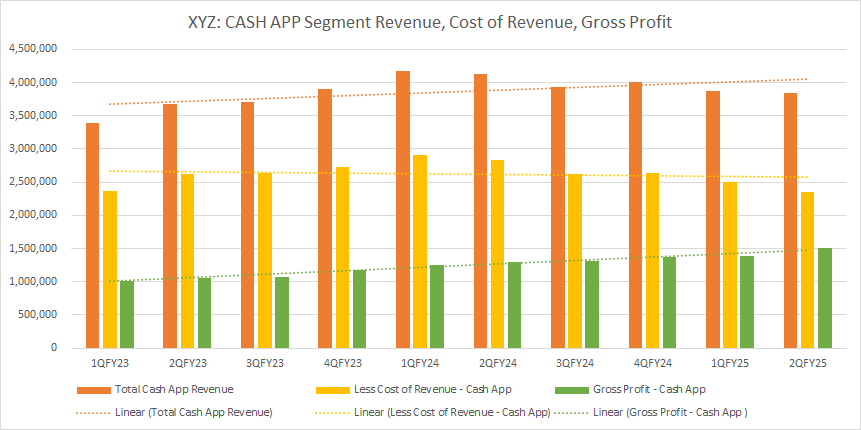
Task: Click the yellow cost bar for 1QFY23
Action: pos(110,270)
